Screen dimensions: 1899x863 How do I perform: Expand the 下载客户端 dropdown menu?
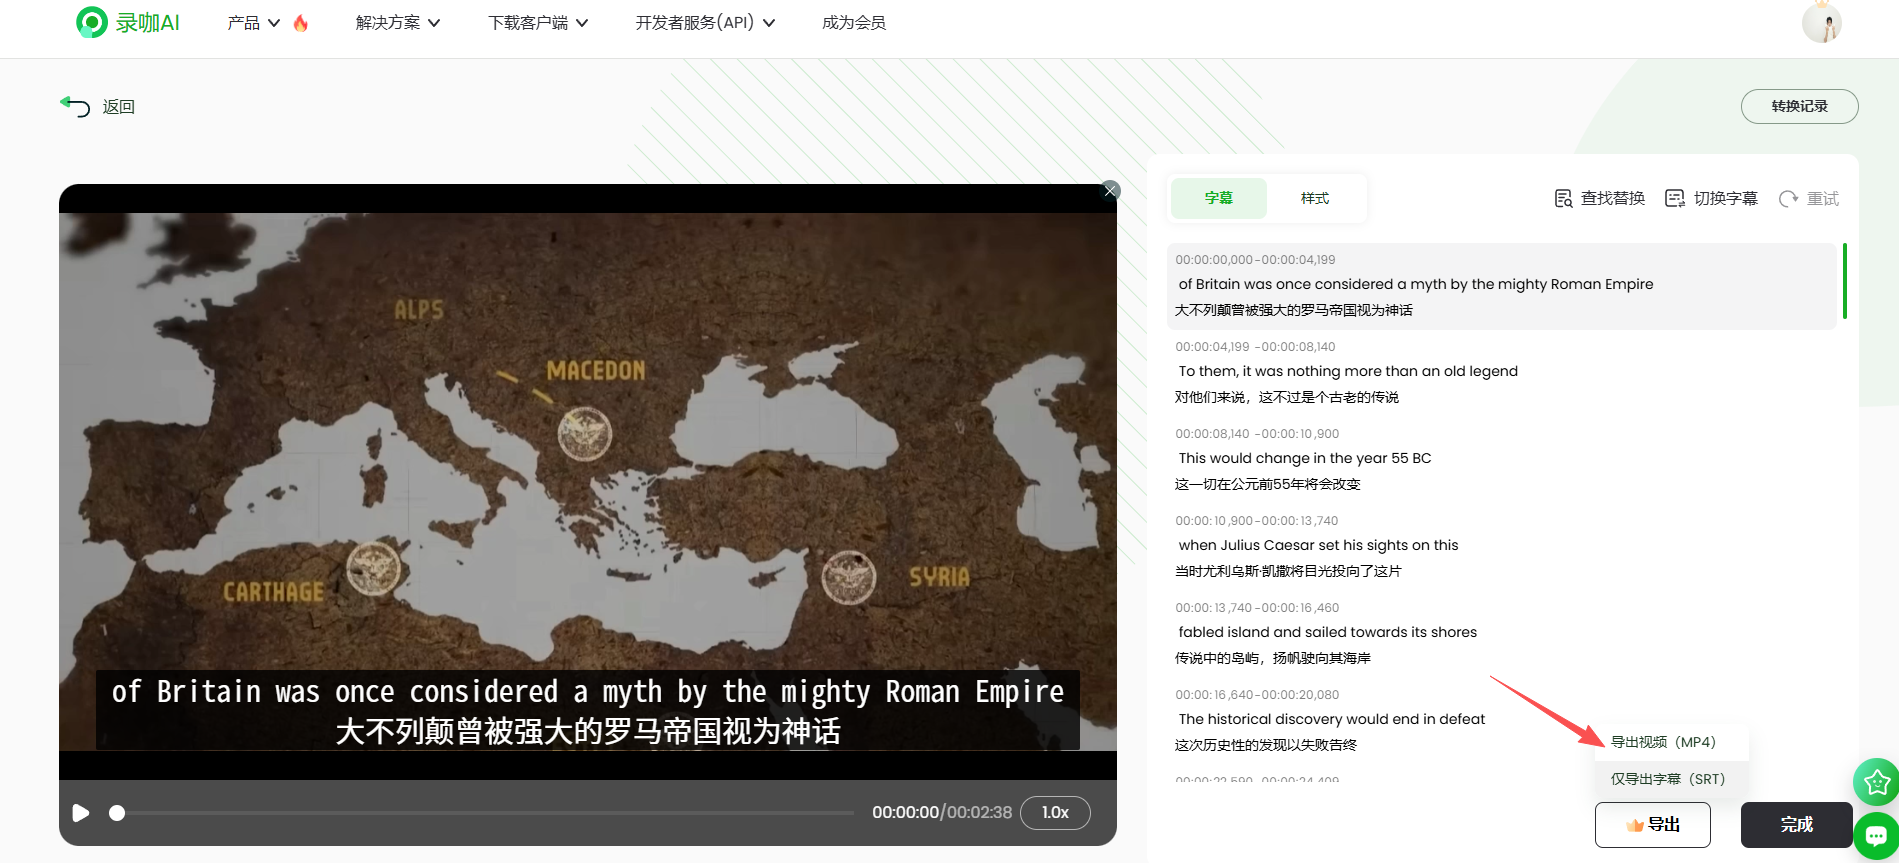pos(538,23)
